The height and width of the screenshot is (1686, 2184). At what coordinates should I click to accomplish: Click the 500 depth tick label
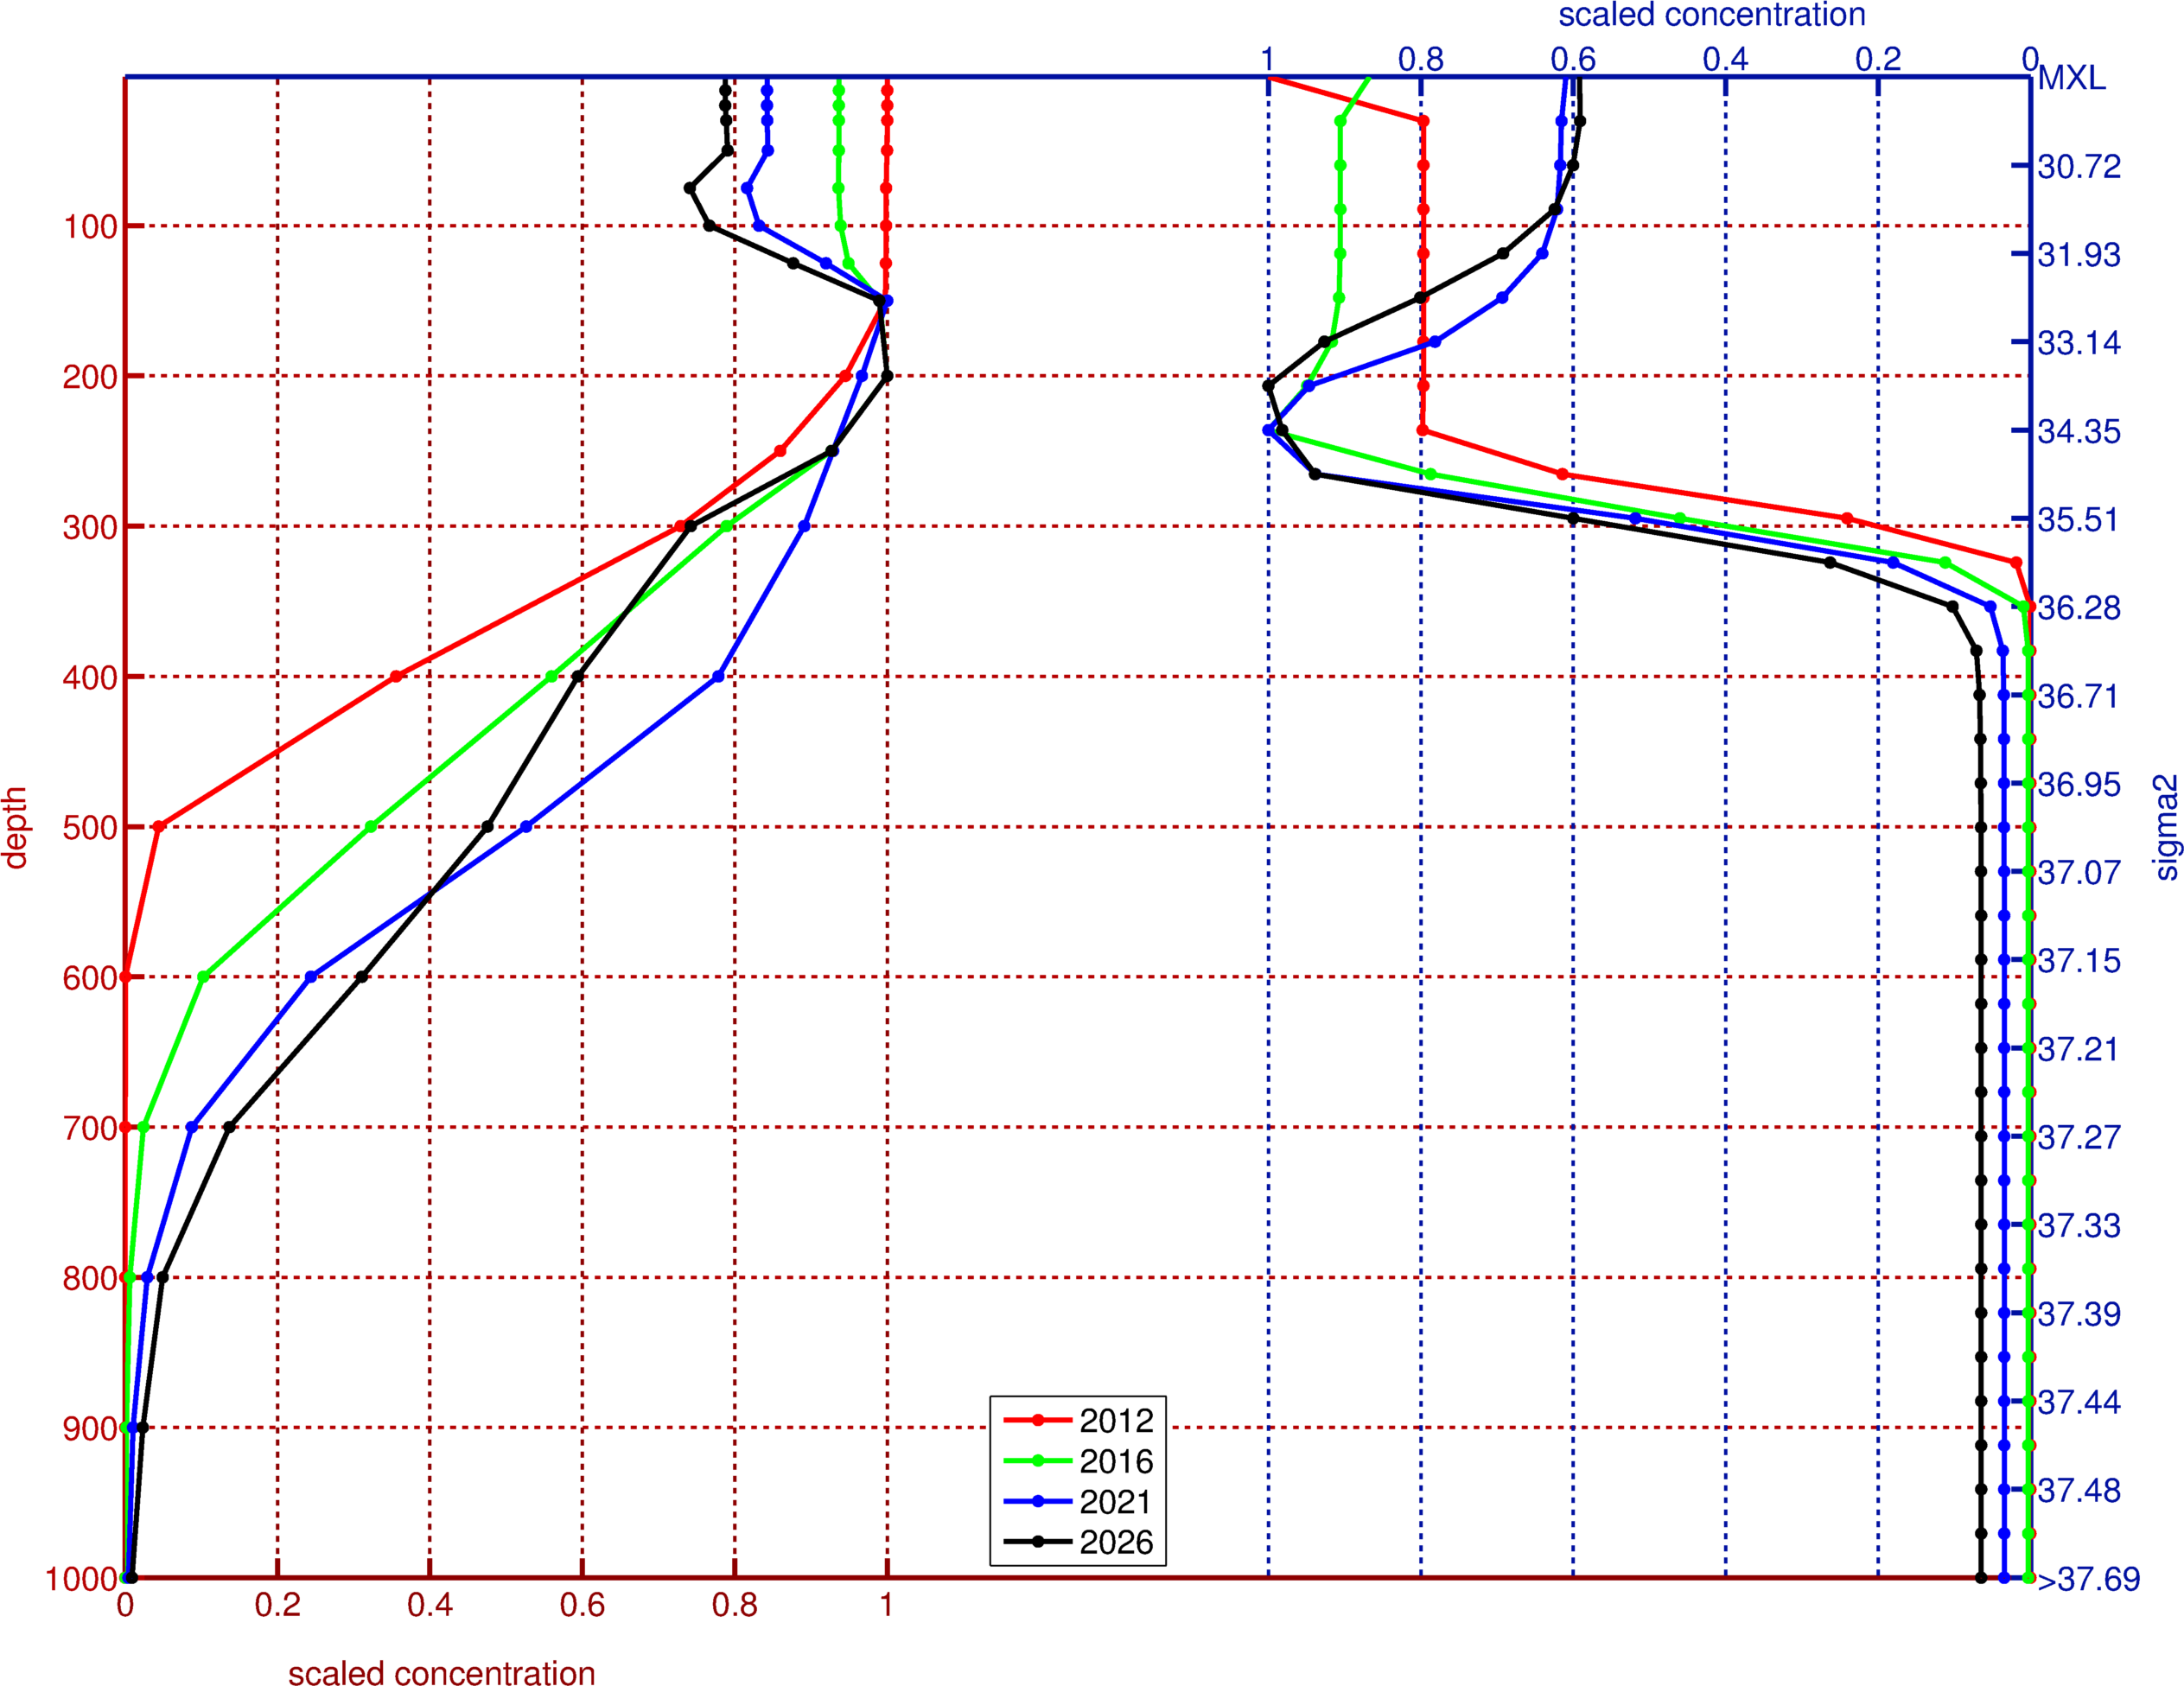(x=90, y=828)
